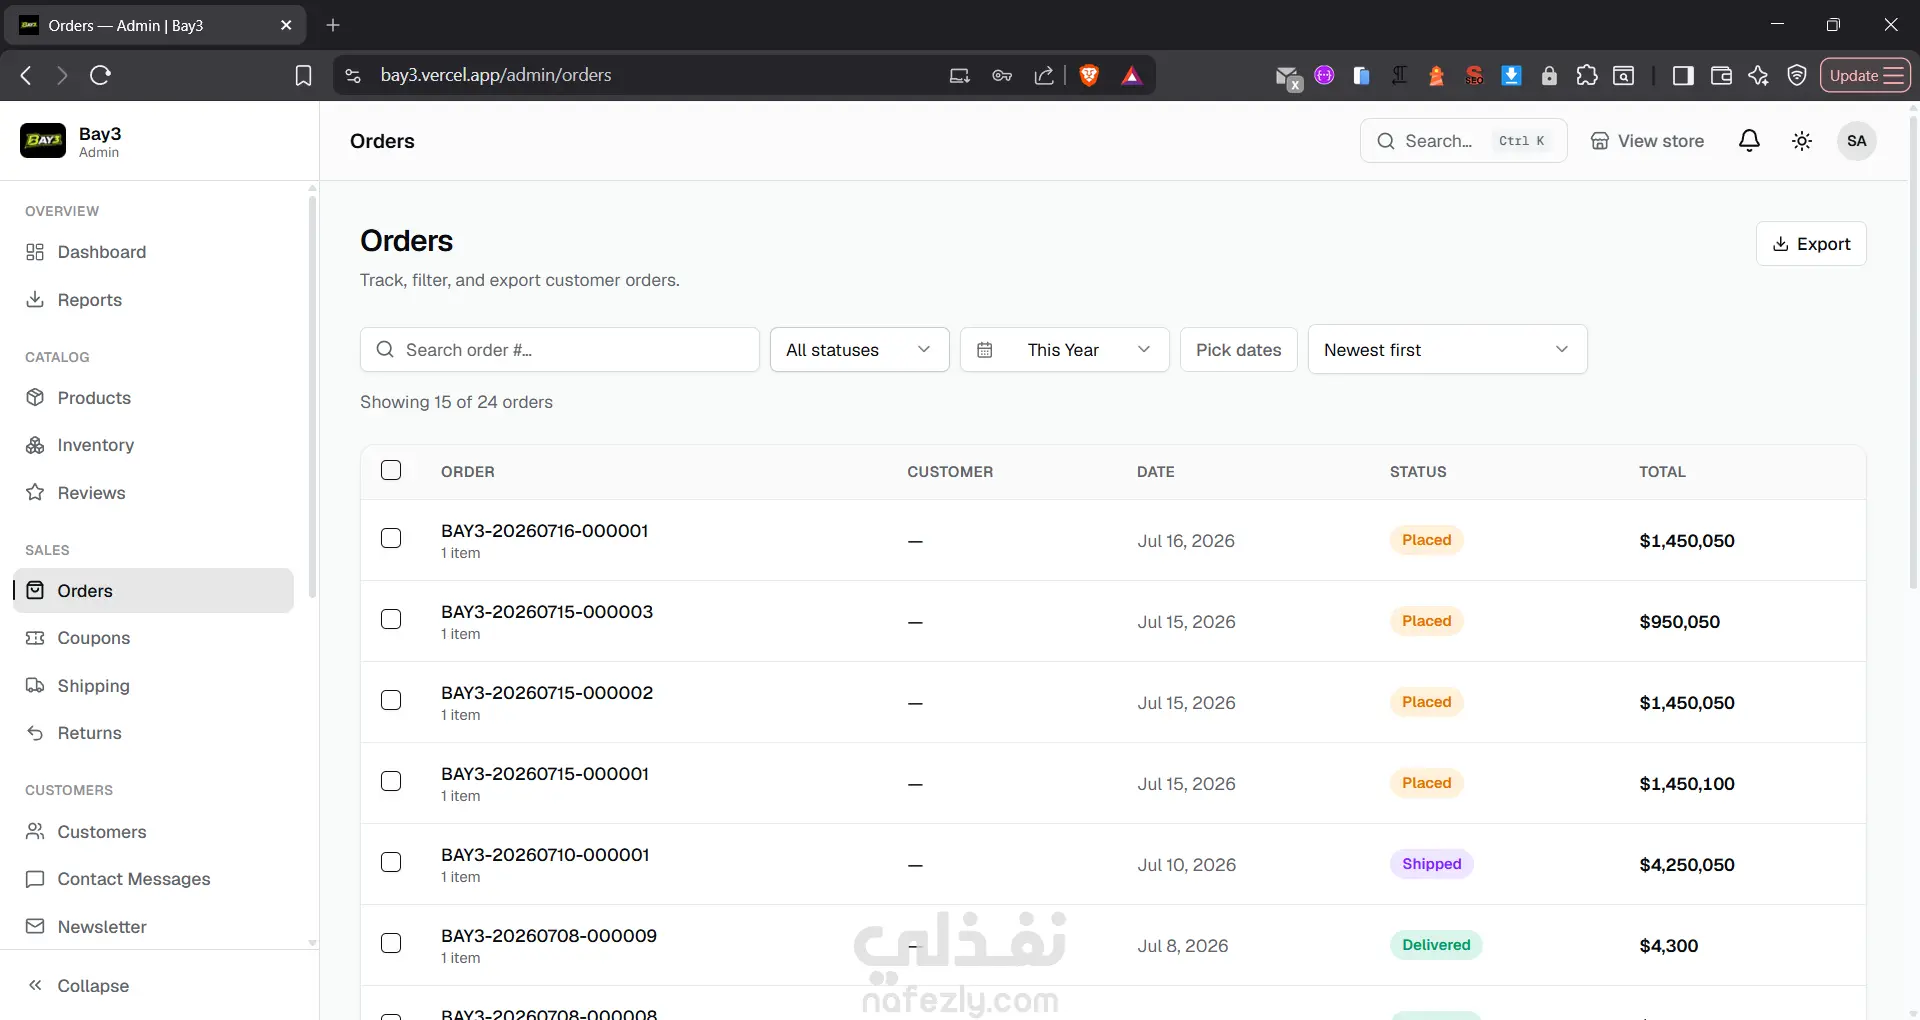
Task: Open Brave wallet icon
Action: [1721, 75]
